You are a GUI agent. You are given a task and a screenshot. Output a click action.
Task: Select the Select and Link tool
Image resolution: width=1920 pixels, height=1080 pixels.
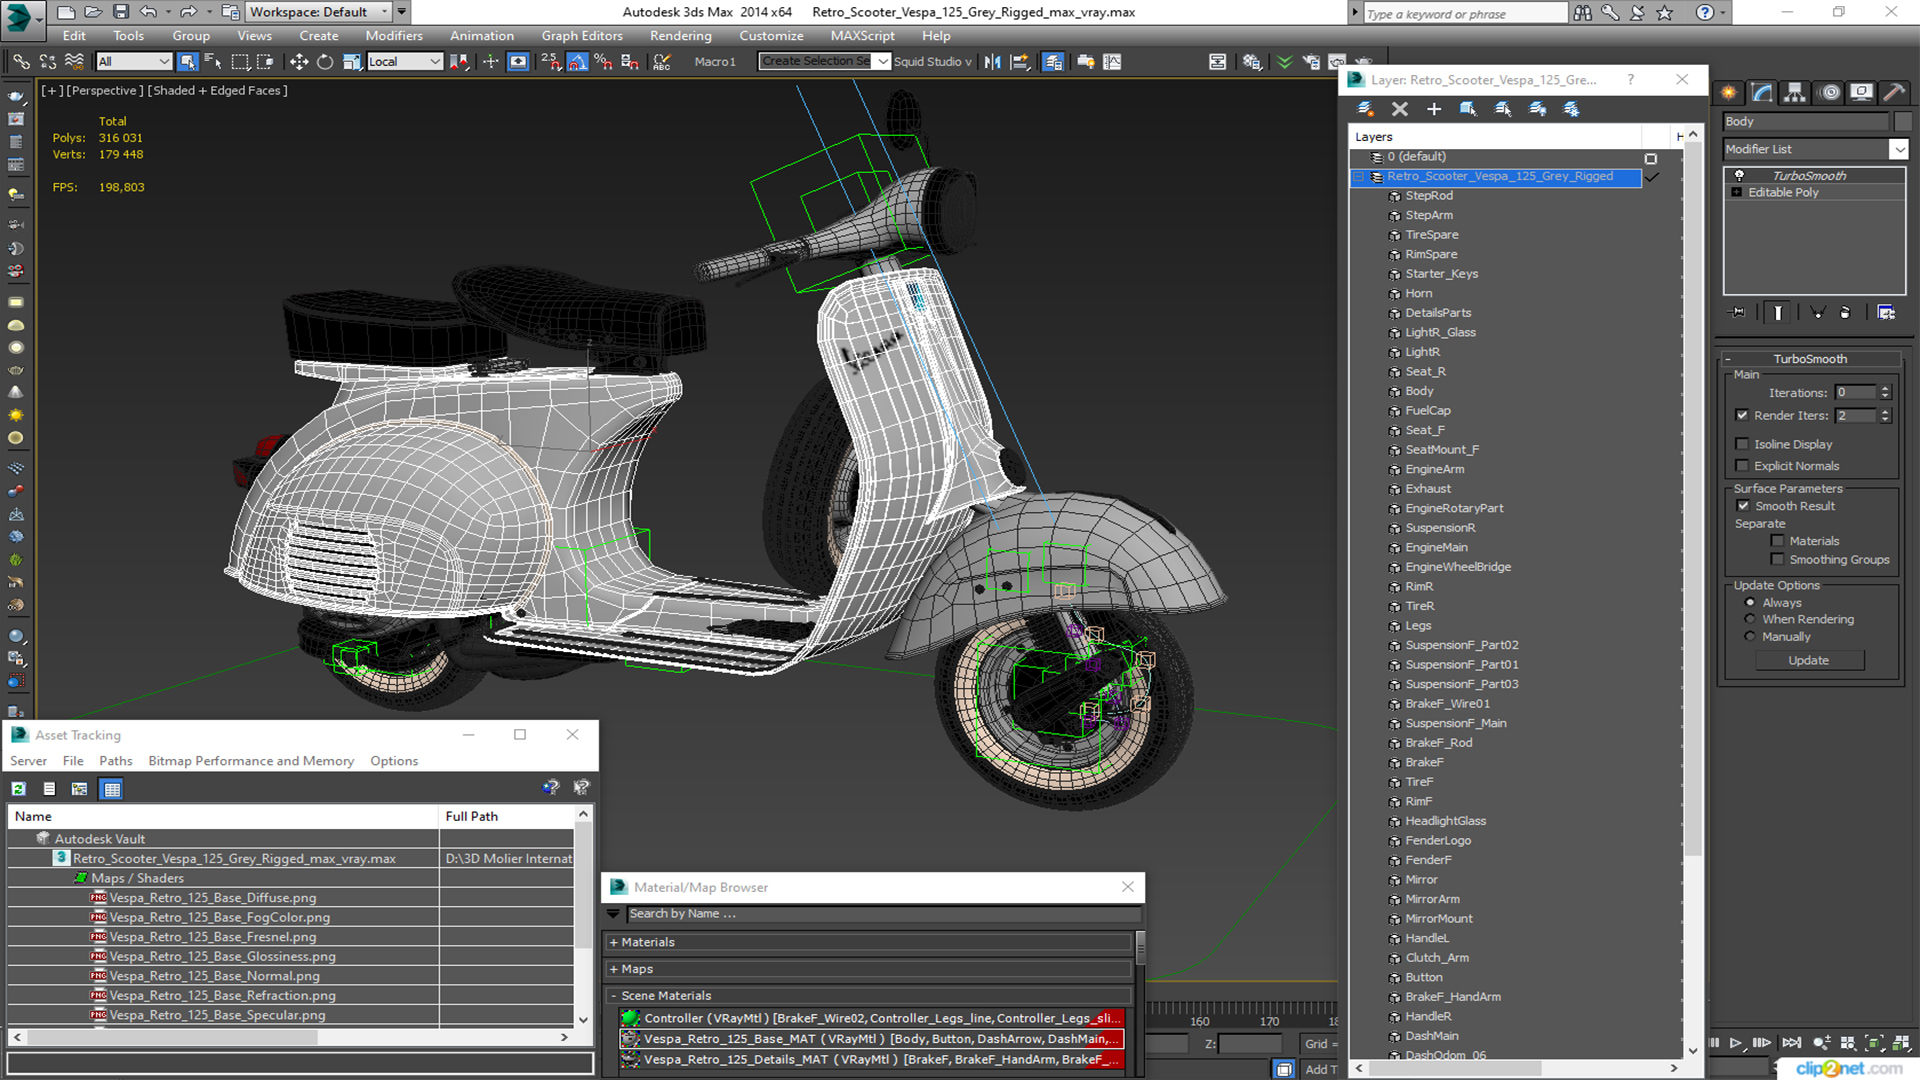[20, 62]
